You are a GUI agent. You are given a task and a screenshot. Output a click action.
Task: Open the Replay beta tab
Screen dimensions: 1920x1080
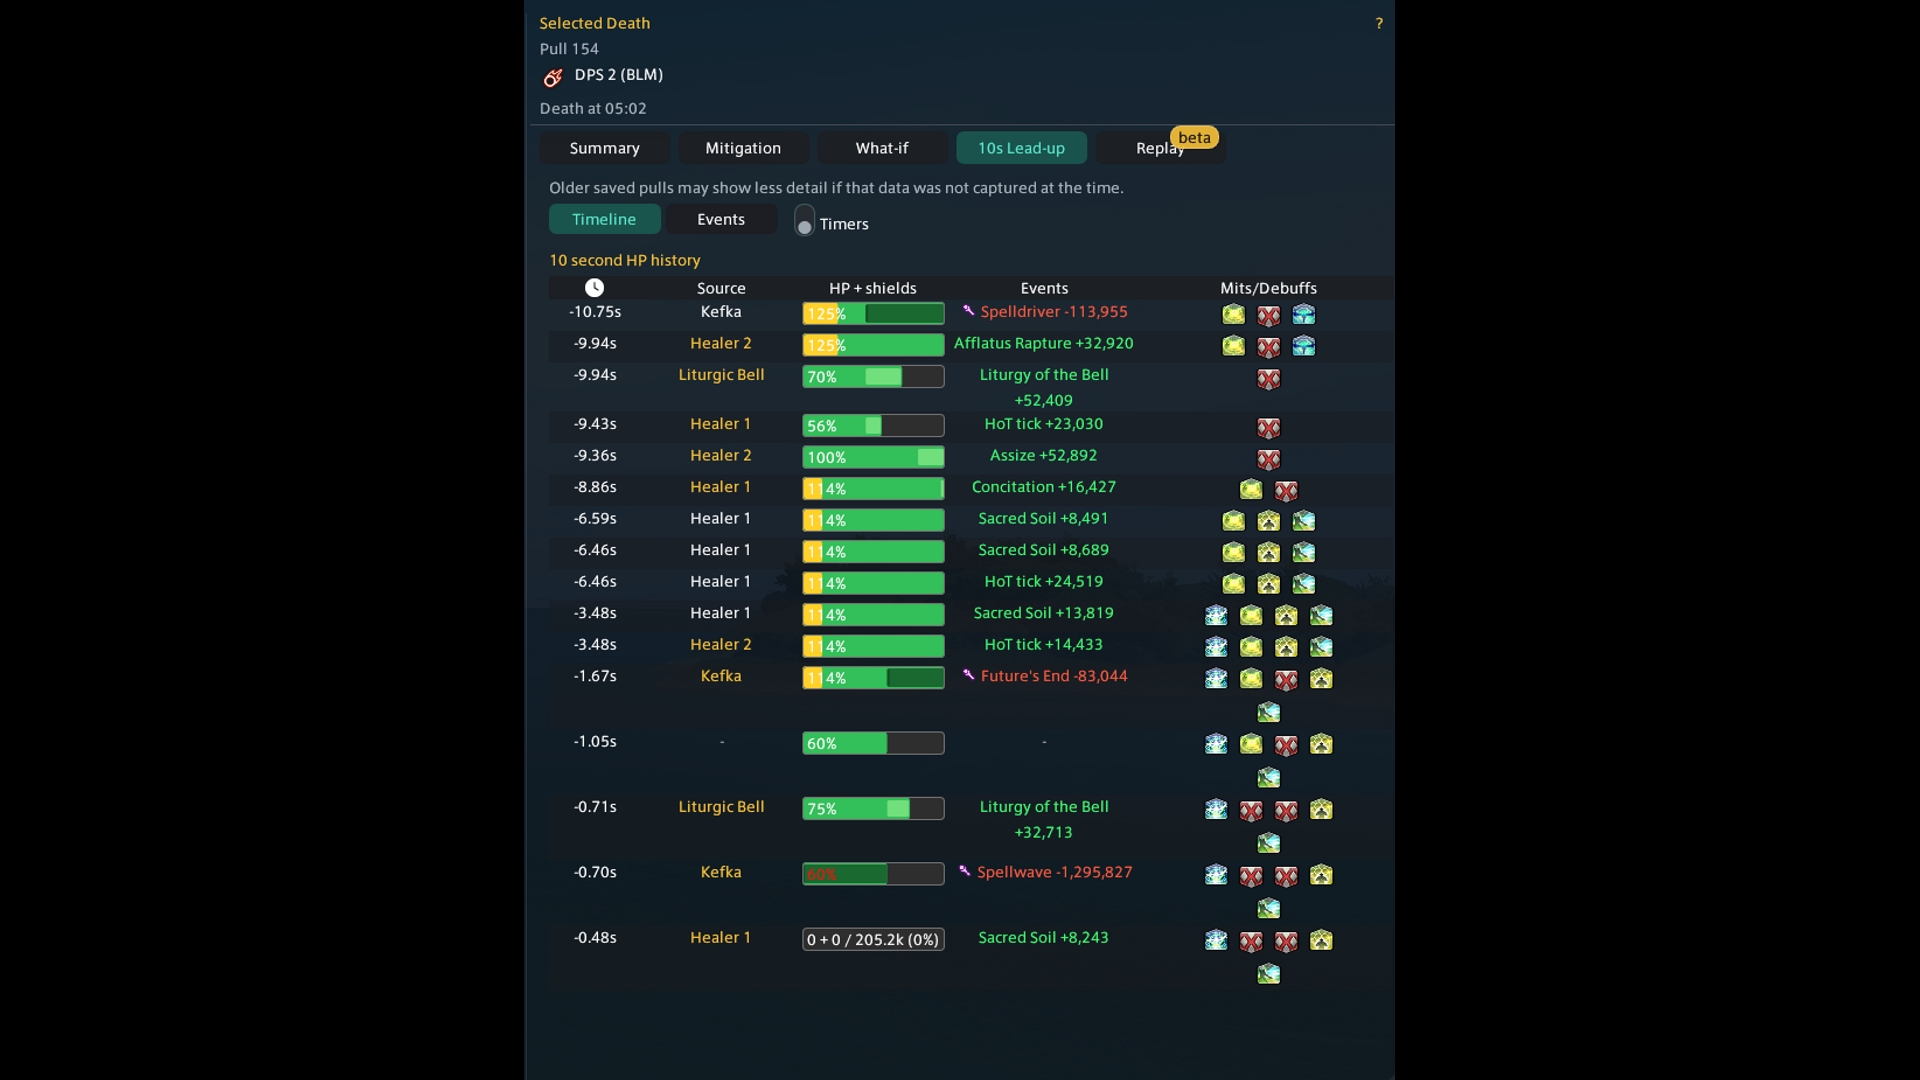click(x=1160, y=148)
